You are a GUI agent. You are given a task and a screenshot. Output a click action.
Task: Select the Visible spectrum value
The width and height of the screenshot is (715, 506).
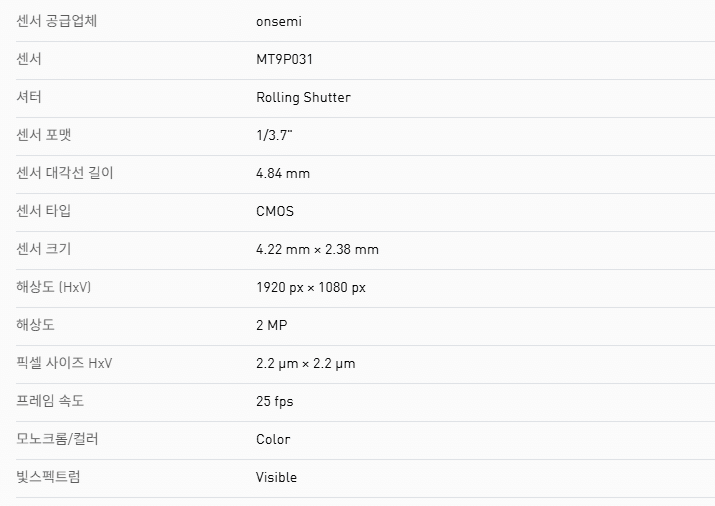point(276,477)
